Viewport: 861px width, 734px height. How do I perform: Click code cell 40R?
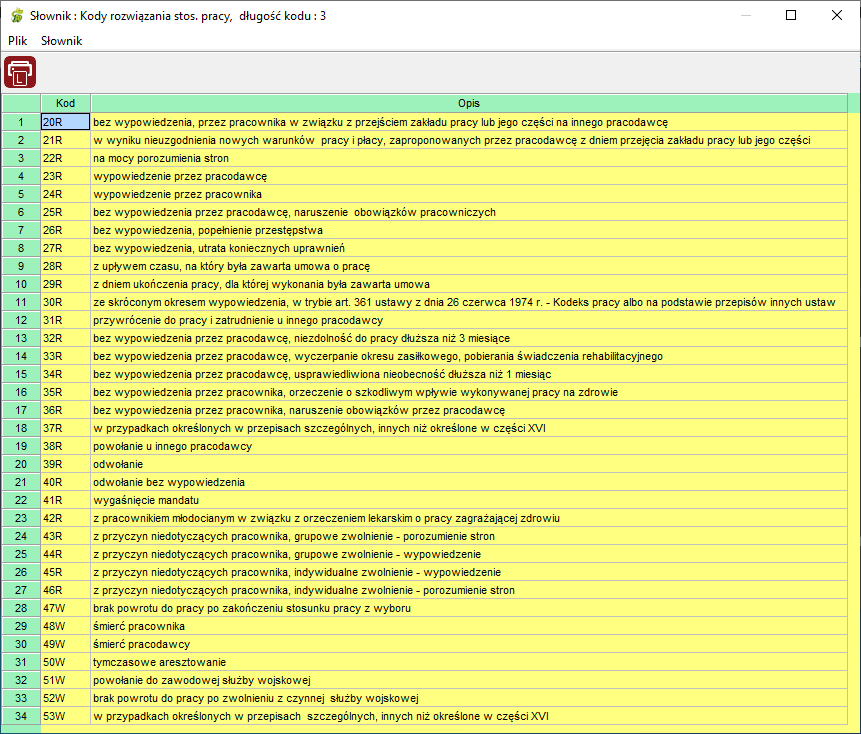pyautogui.click(x=65, y=482)
